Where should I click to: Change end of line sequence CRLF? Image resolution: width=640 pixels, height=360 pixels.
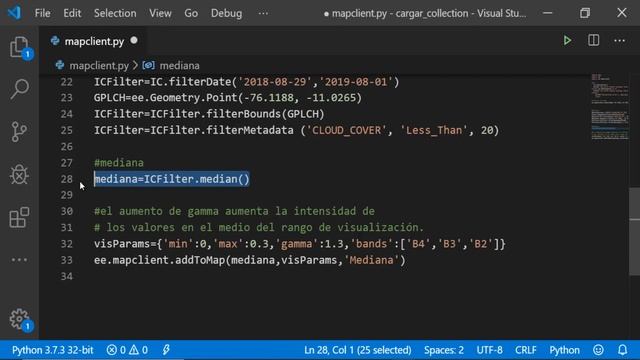pos(526,350)
